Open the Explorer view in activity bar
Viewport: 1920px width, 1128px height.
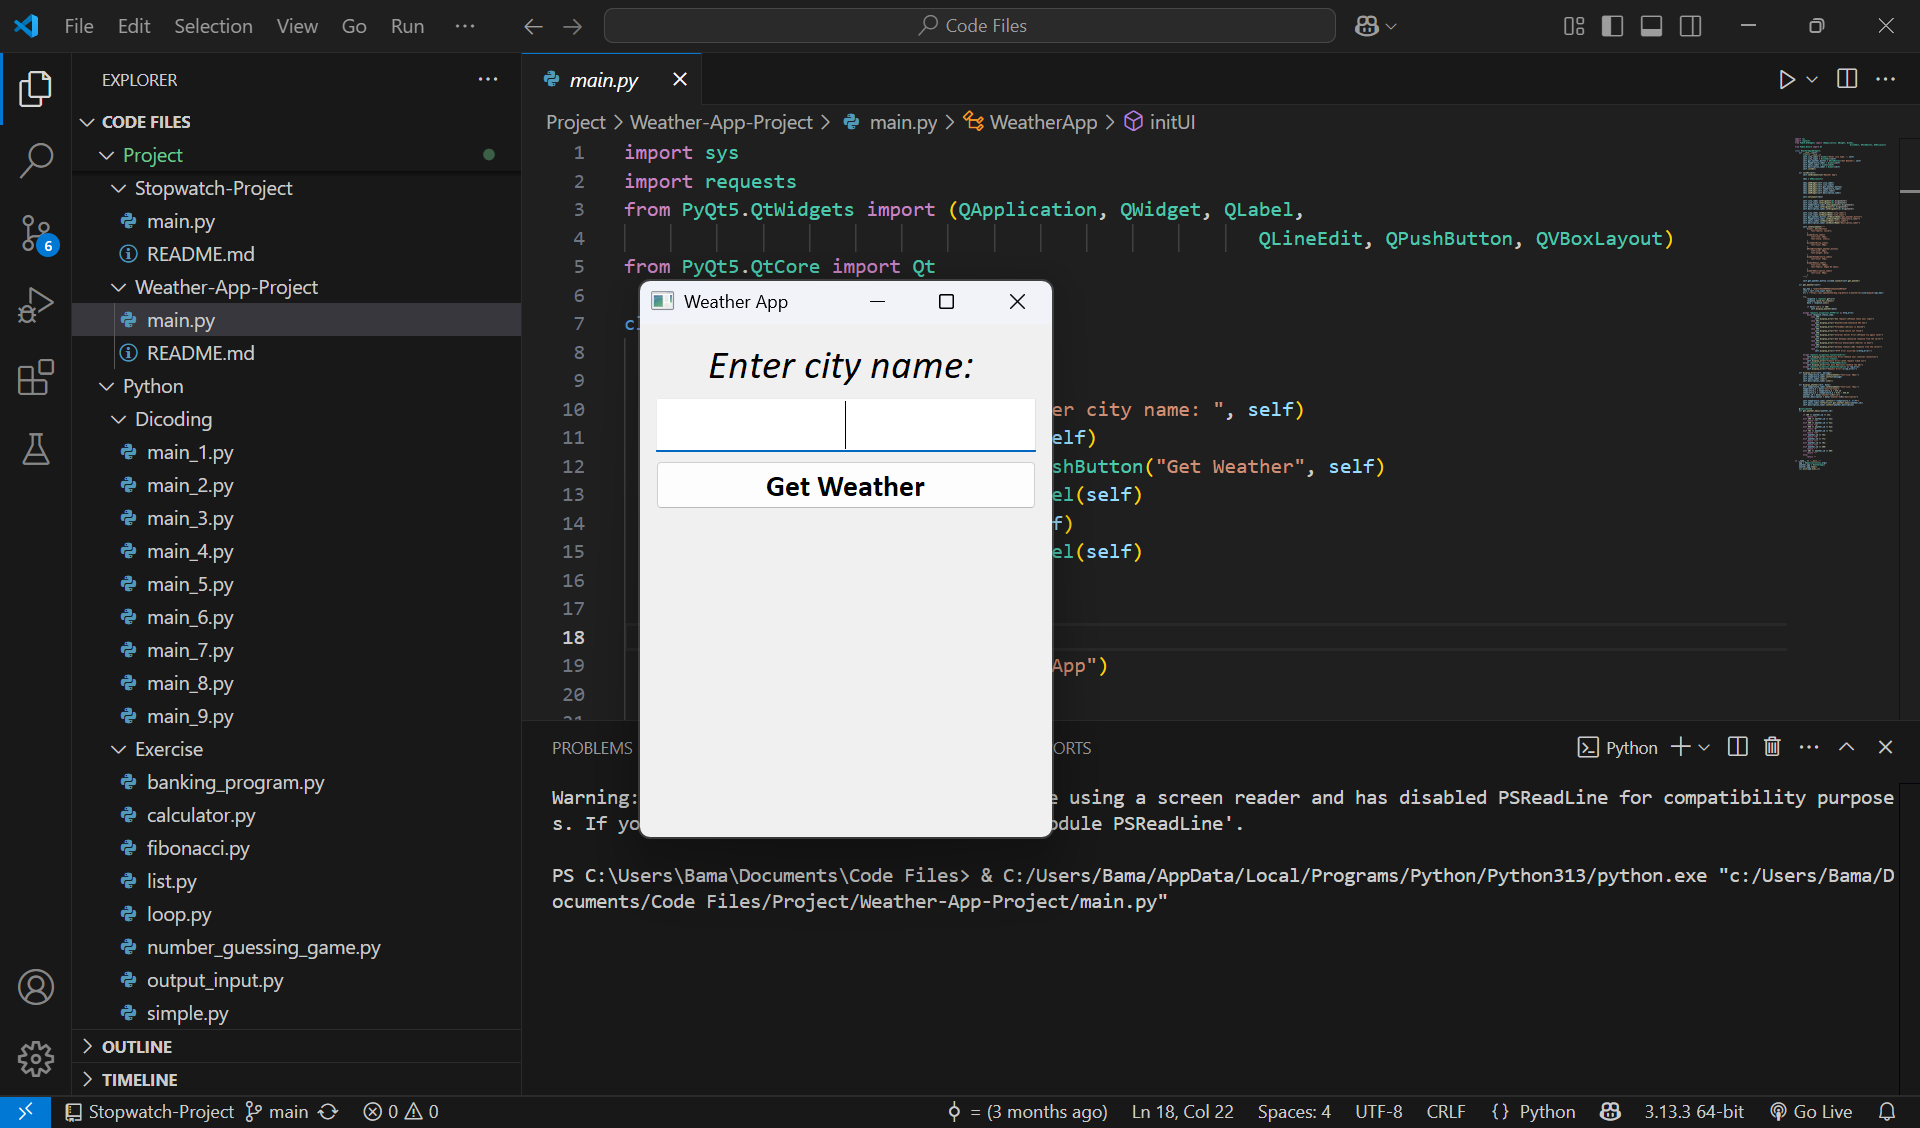point(36,88)
